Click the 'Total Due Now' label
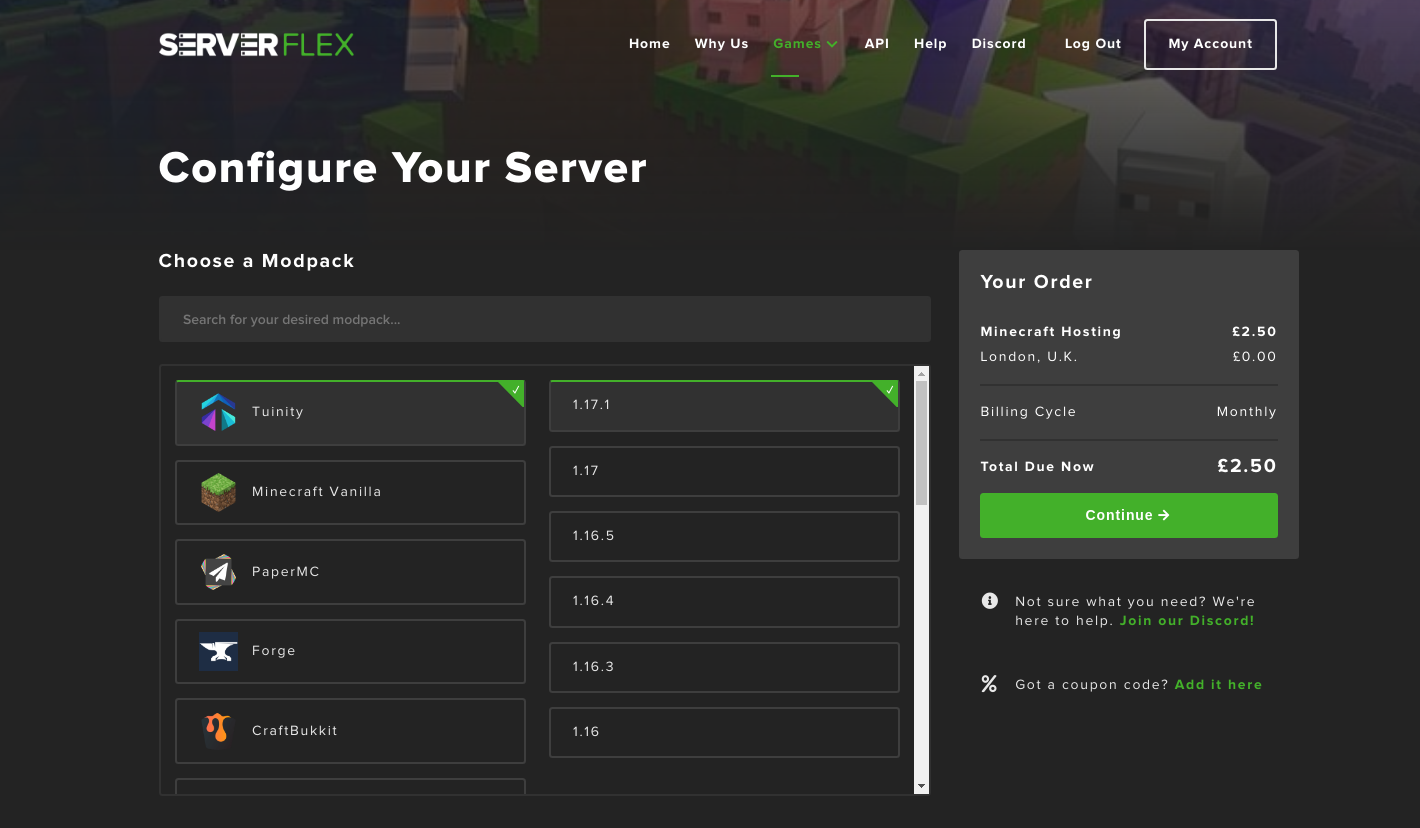The width and height of the screenshot is (1420, 828). pyautogui.click(x=1037, y=467)
